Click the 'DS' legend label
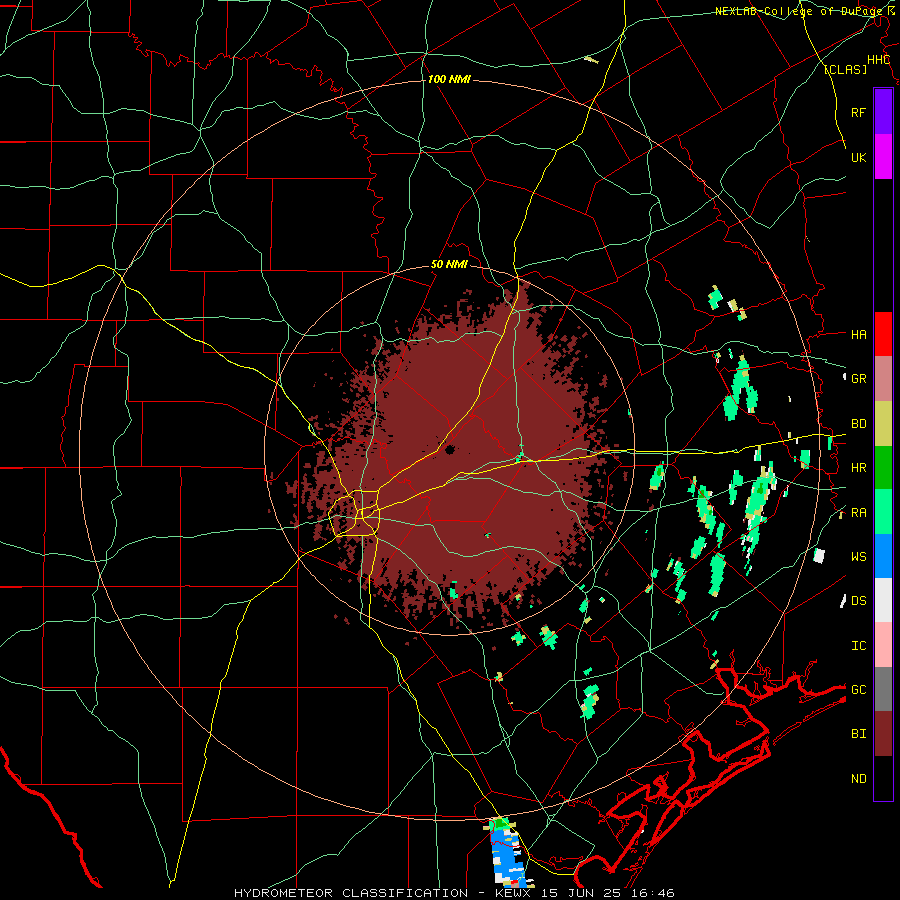Viewport: 900px width, 900px height. (858, 600)
